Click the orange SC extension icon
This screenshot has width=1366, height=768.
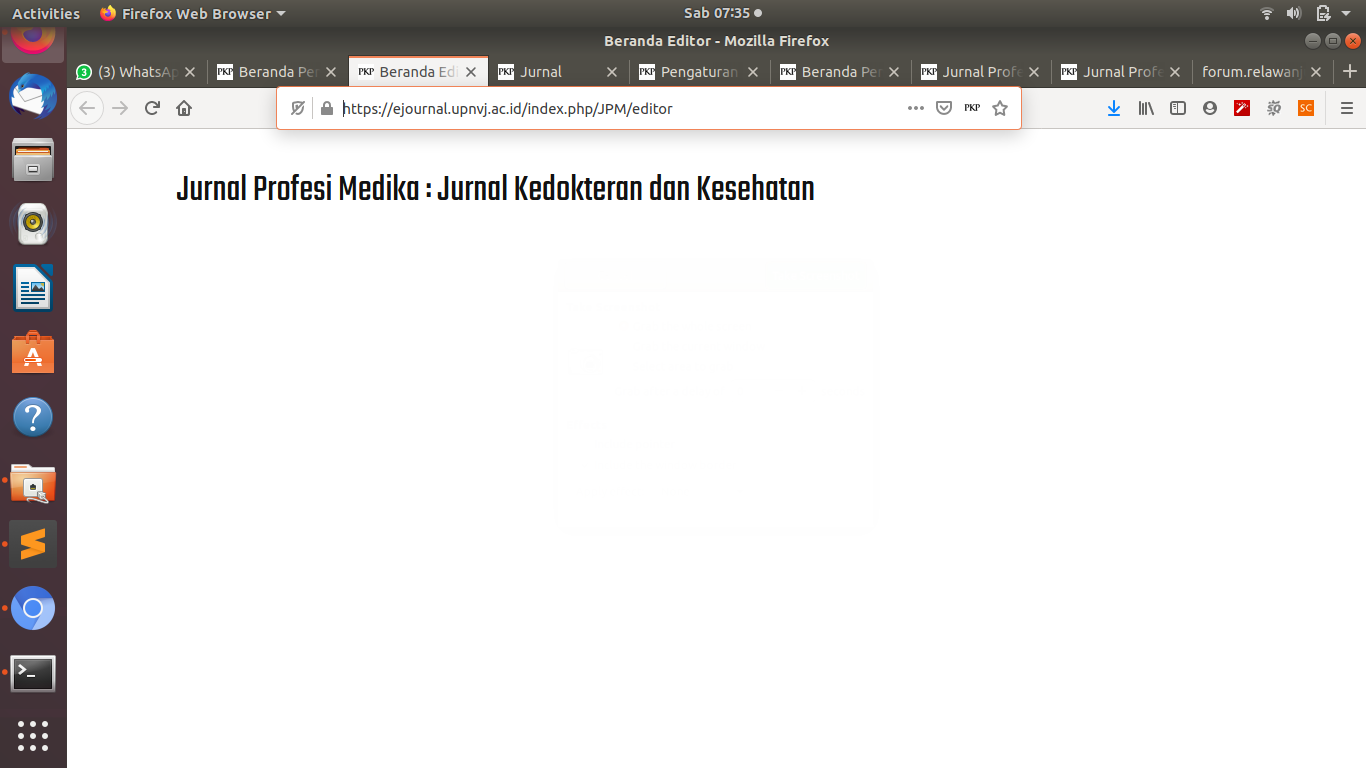point(1305,108)
